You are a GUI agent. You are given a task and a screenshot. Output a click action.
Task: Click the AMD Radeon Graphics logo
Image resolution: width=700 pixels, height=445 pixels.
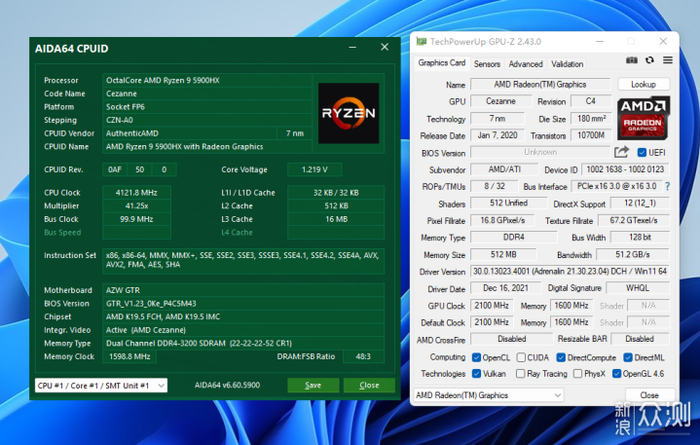(643, 118)
